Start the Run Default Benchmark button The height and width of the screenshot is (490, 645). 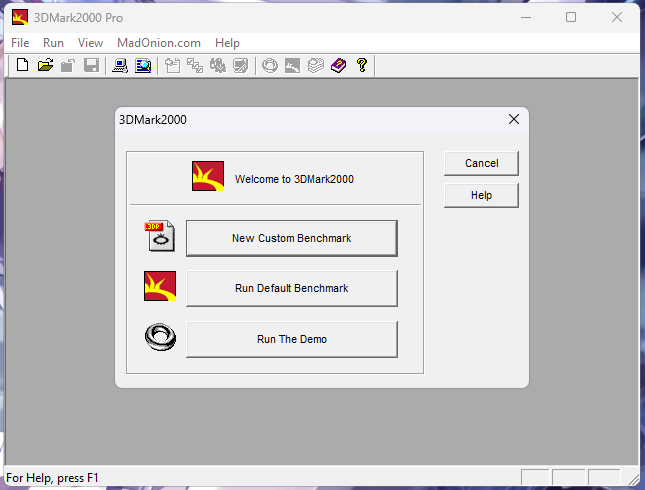[292, 288]
